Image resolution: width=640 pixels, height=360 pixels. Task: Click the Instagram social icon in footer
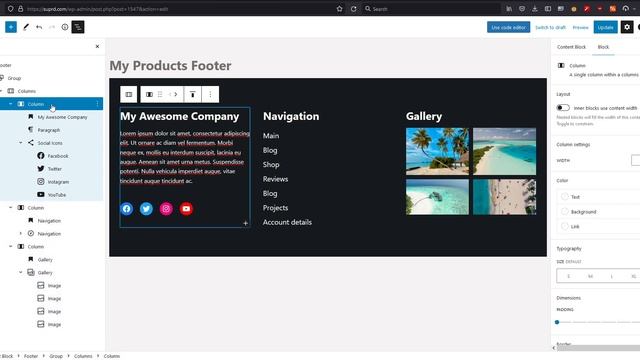point(166,209)
